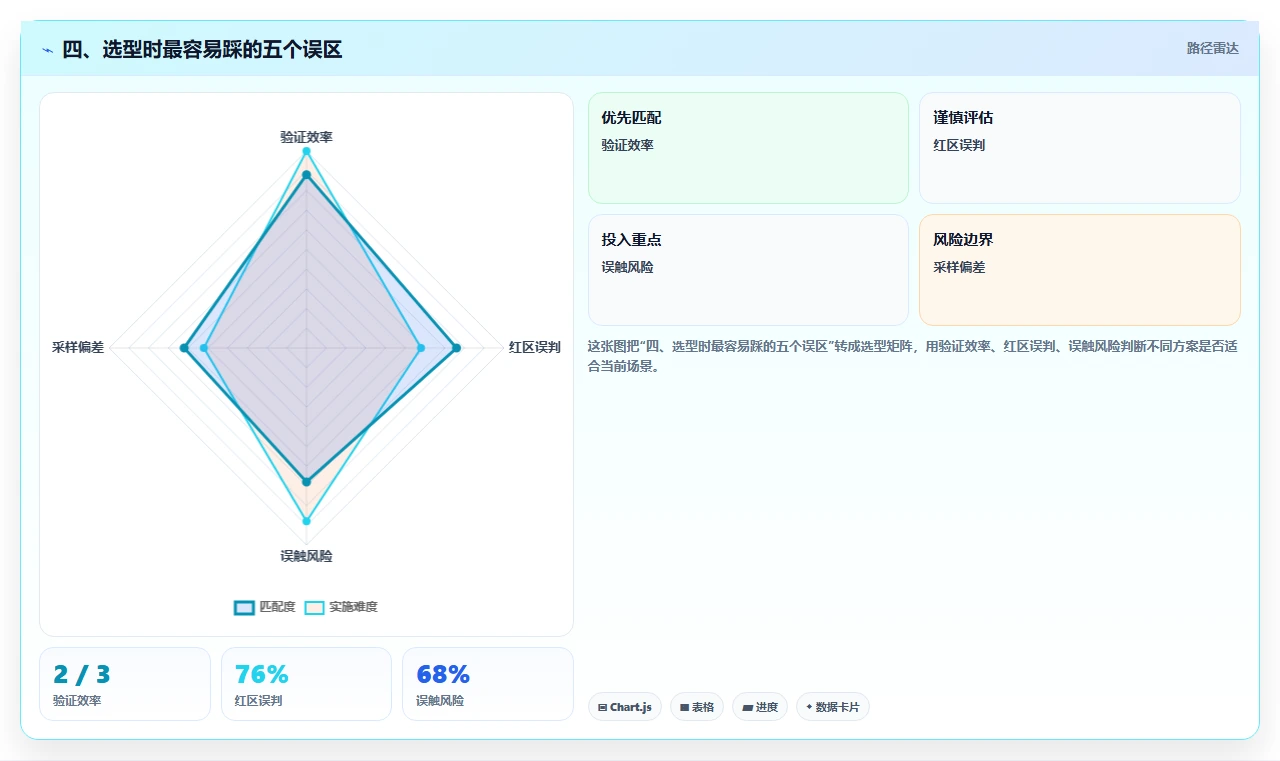Click 误触风险 text in 投入重点 card
This screenshot has width=1280, height=761.
click(627, 268)
